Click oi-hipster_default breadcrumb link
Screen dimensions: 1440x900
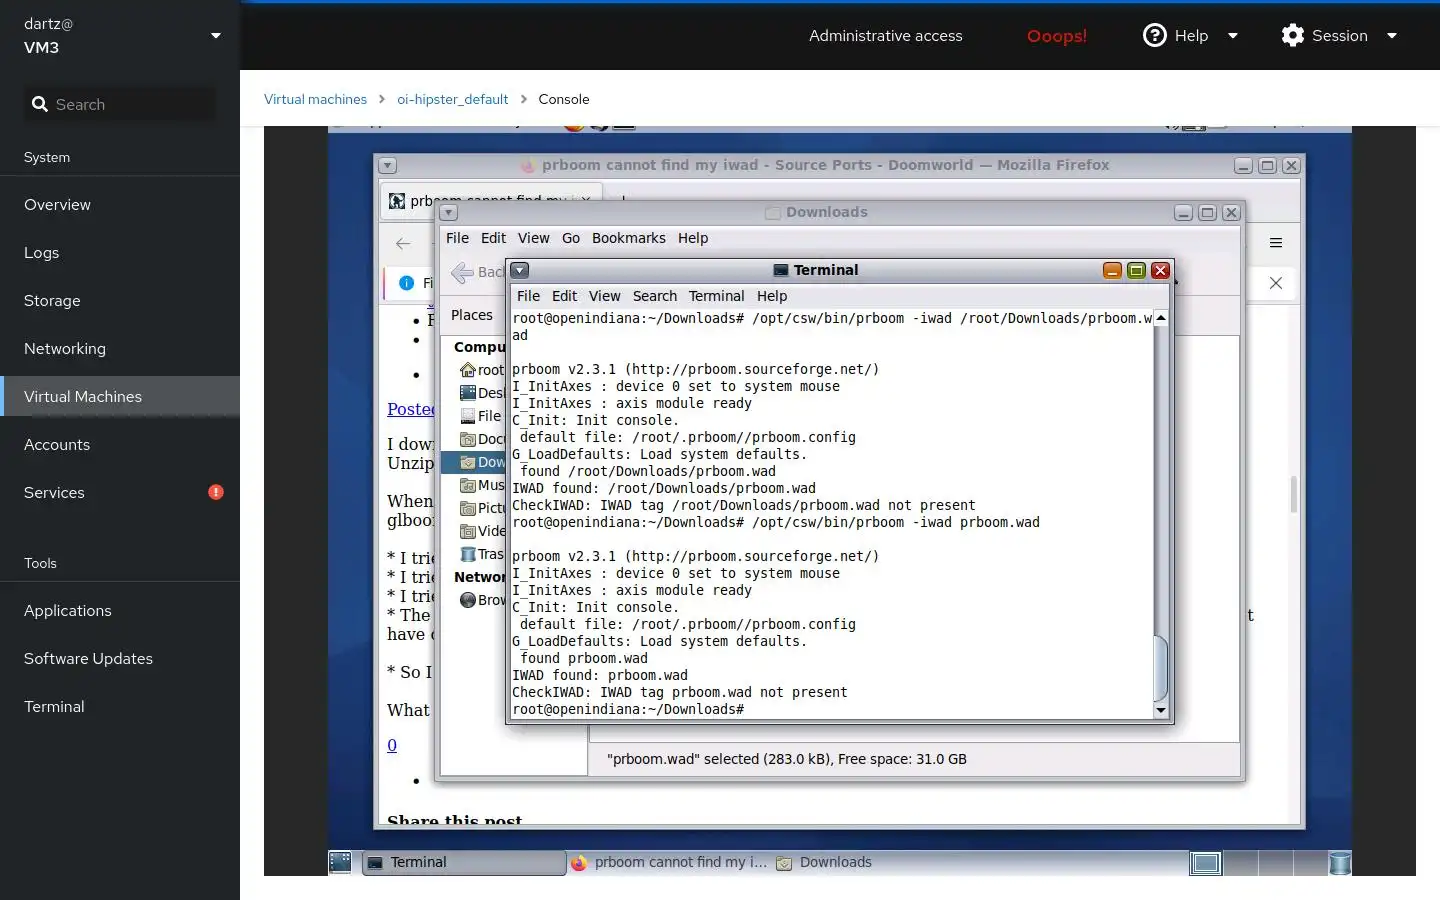[x=452, y=99]
